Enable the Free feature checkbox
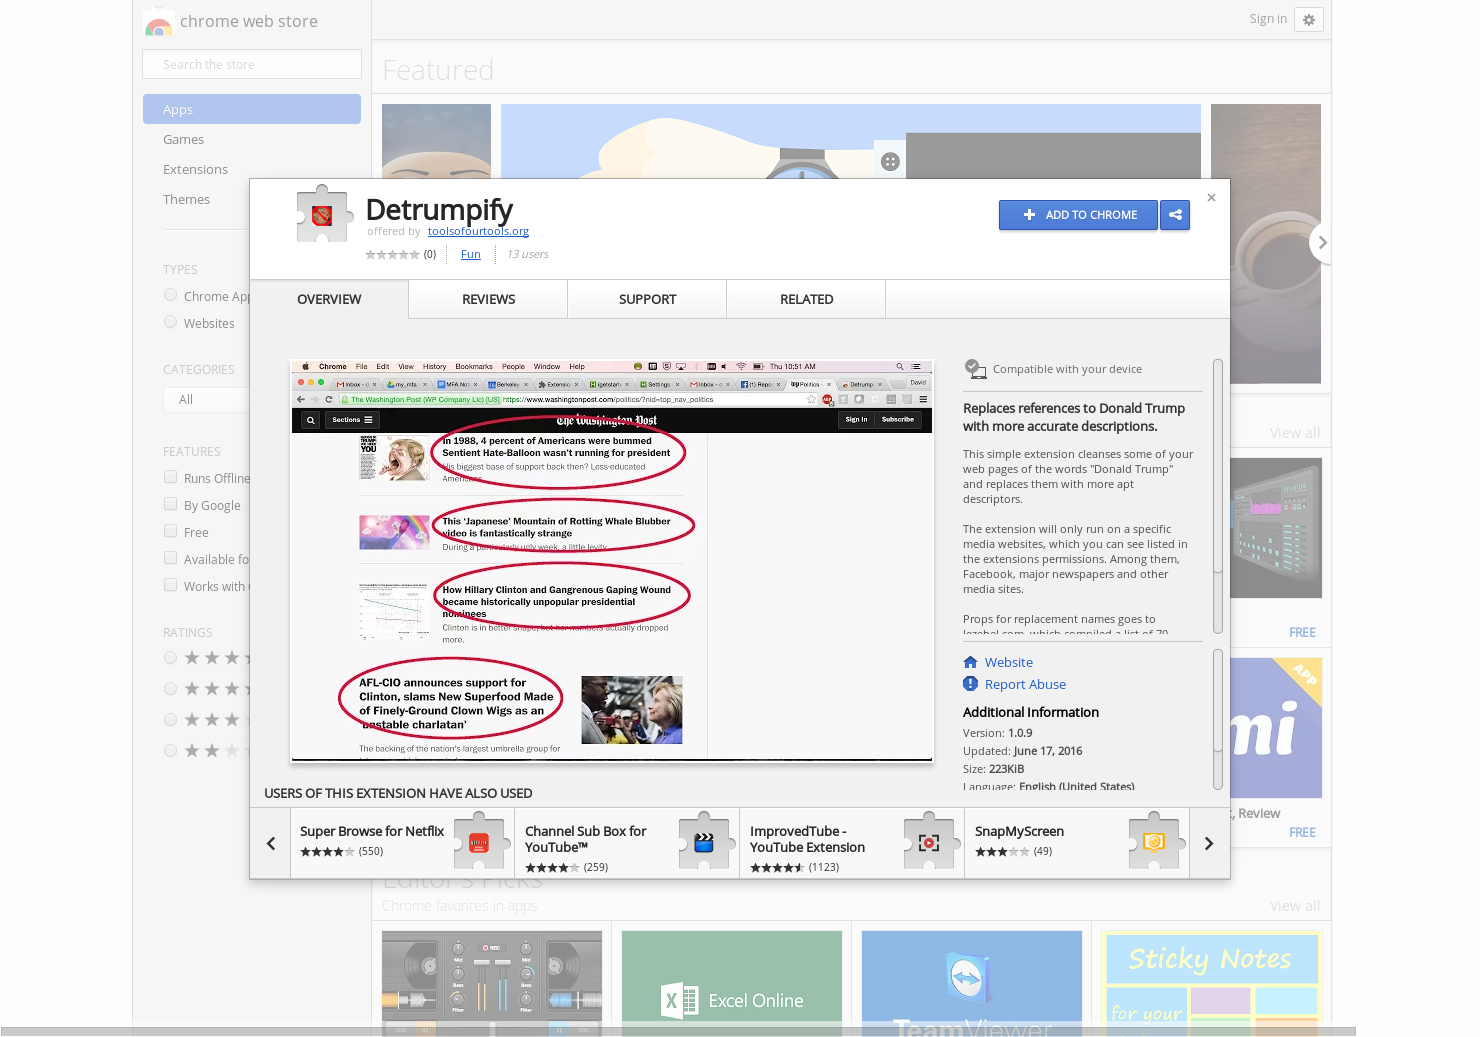The height and width of the screenshot is (1037, 1480). coord(171,531)
